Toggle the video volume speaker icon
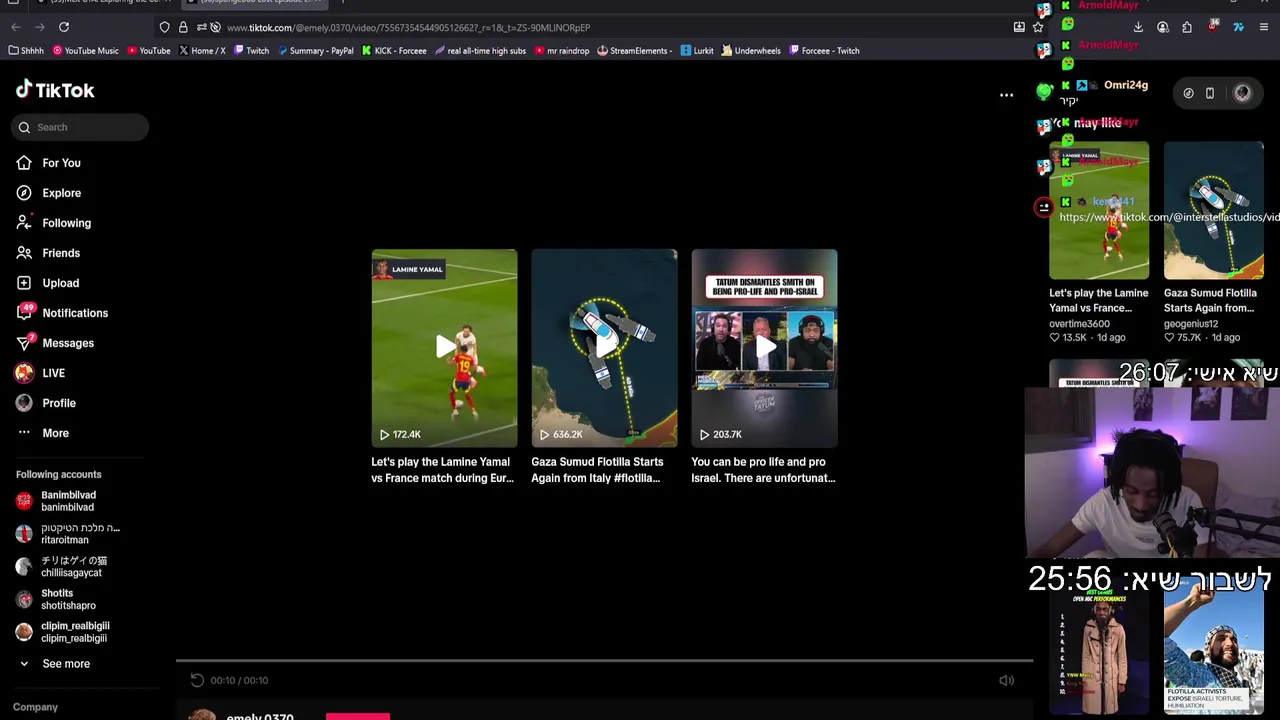 click(1006, 680)
